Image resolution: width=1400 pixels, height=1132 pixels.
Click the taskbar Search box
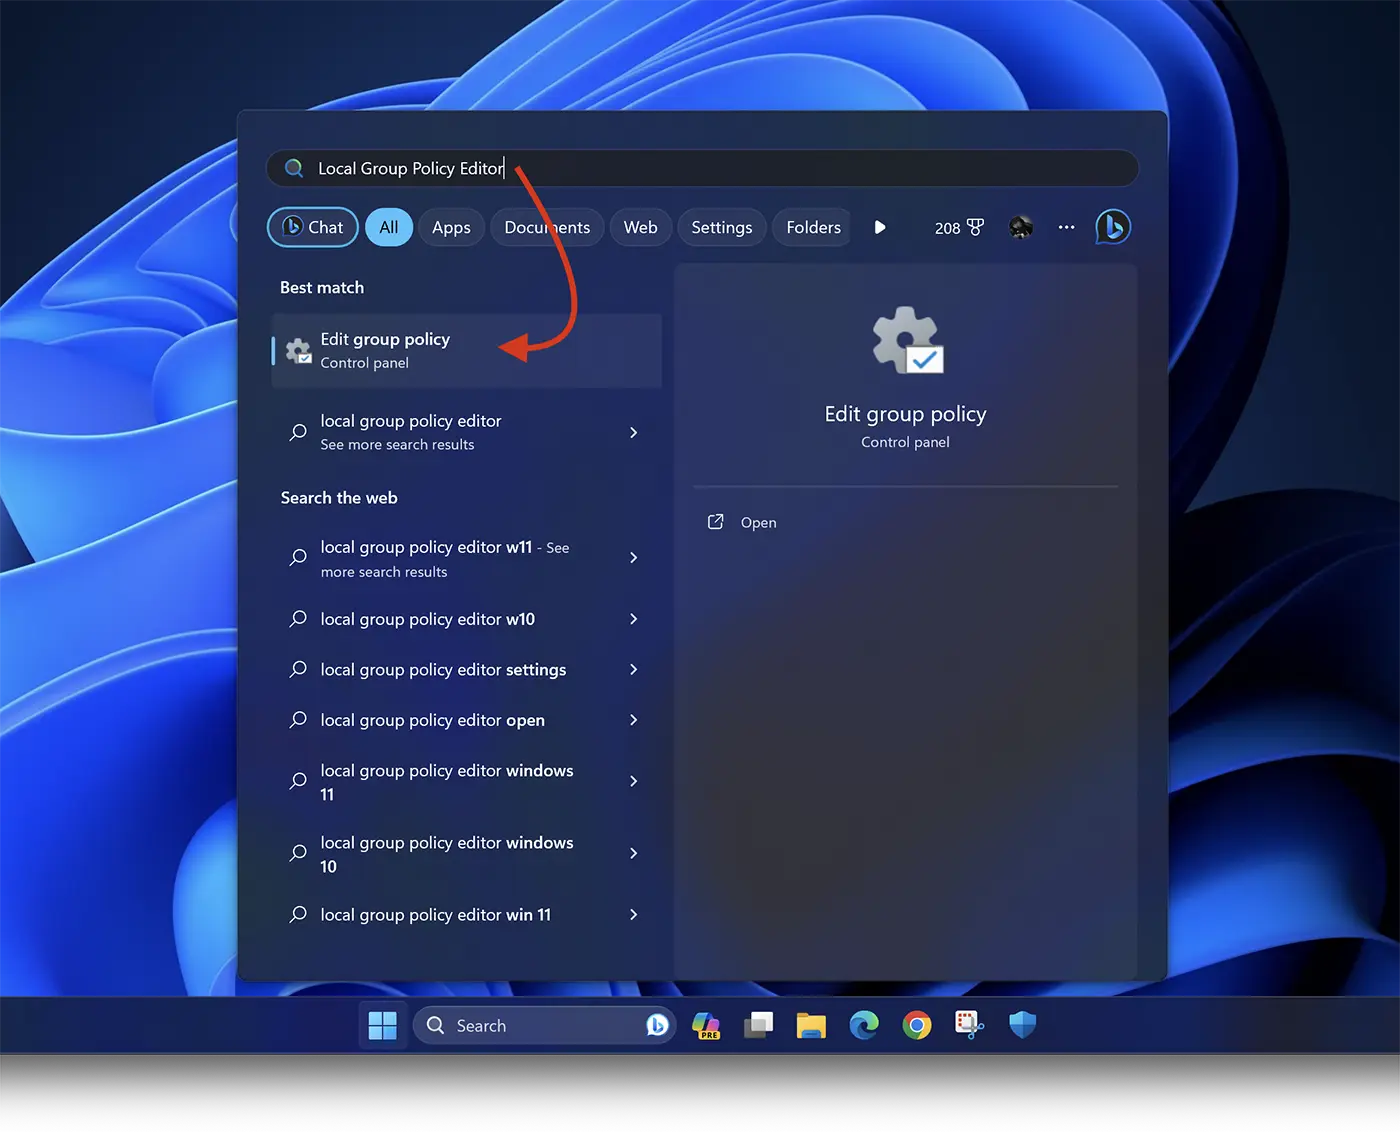544,1025
